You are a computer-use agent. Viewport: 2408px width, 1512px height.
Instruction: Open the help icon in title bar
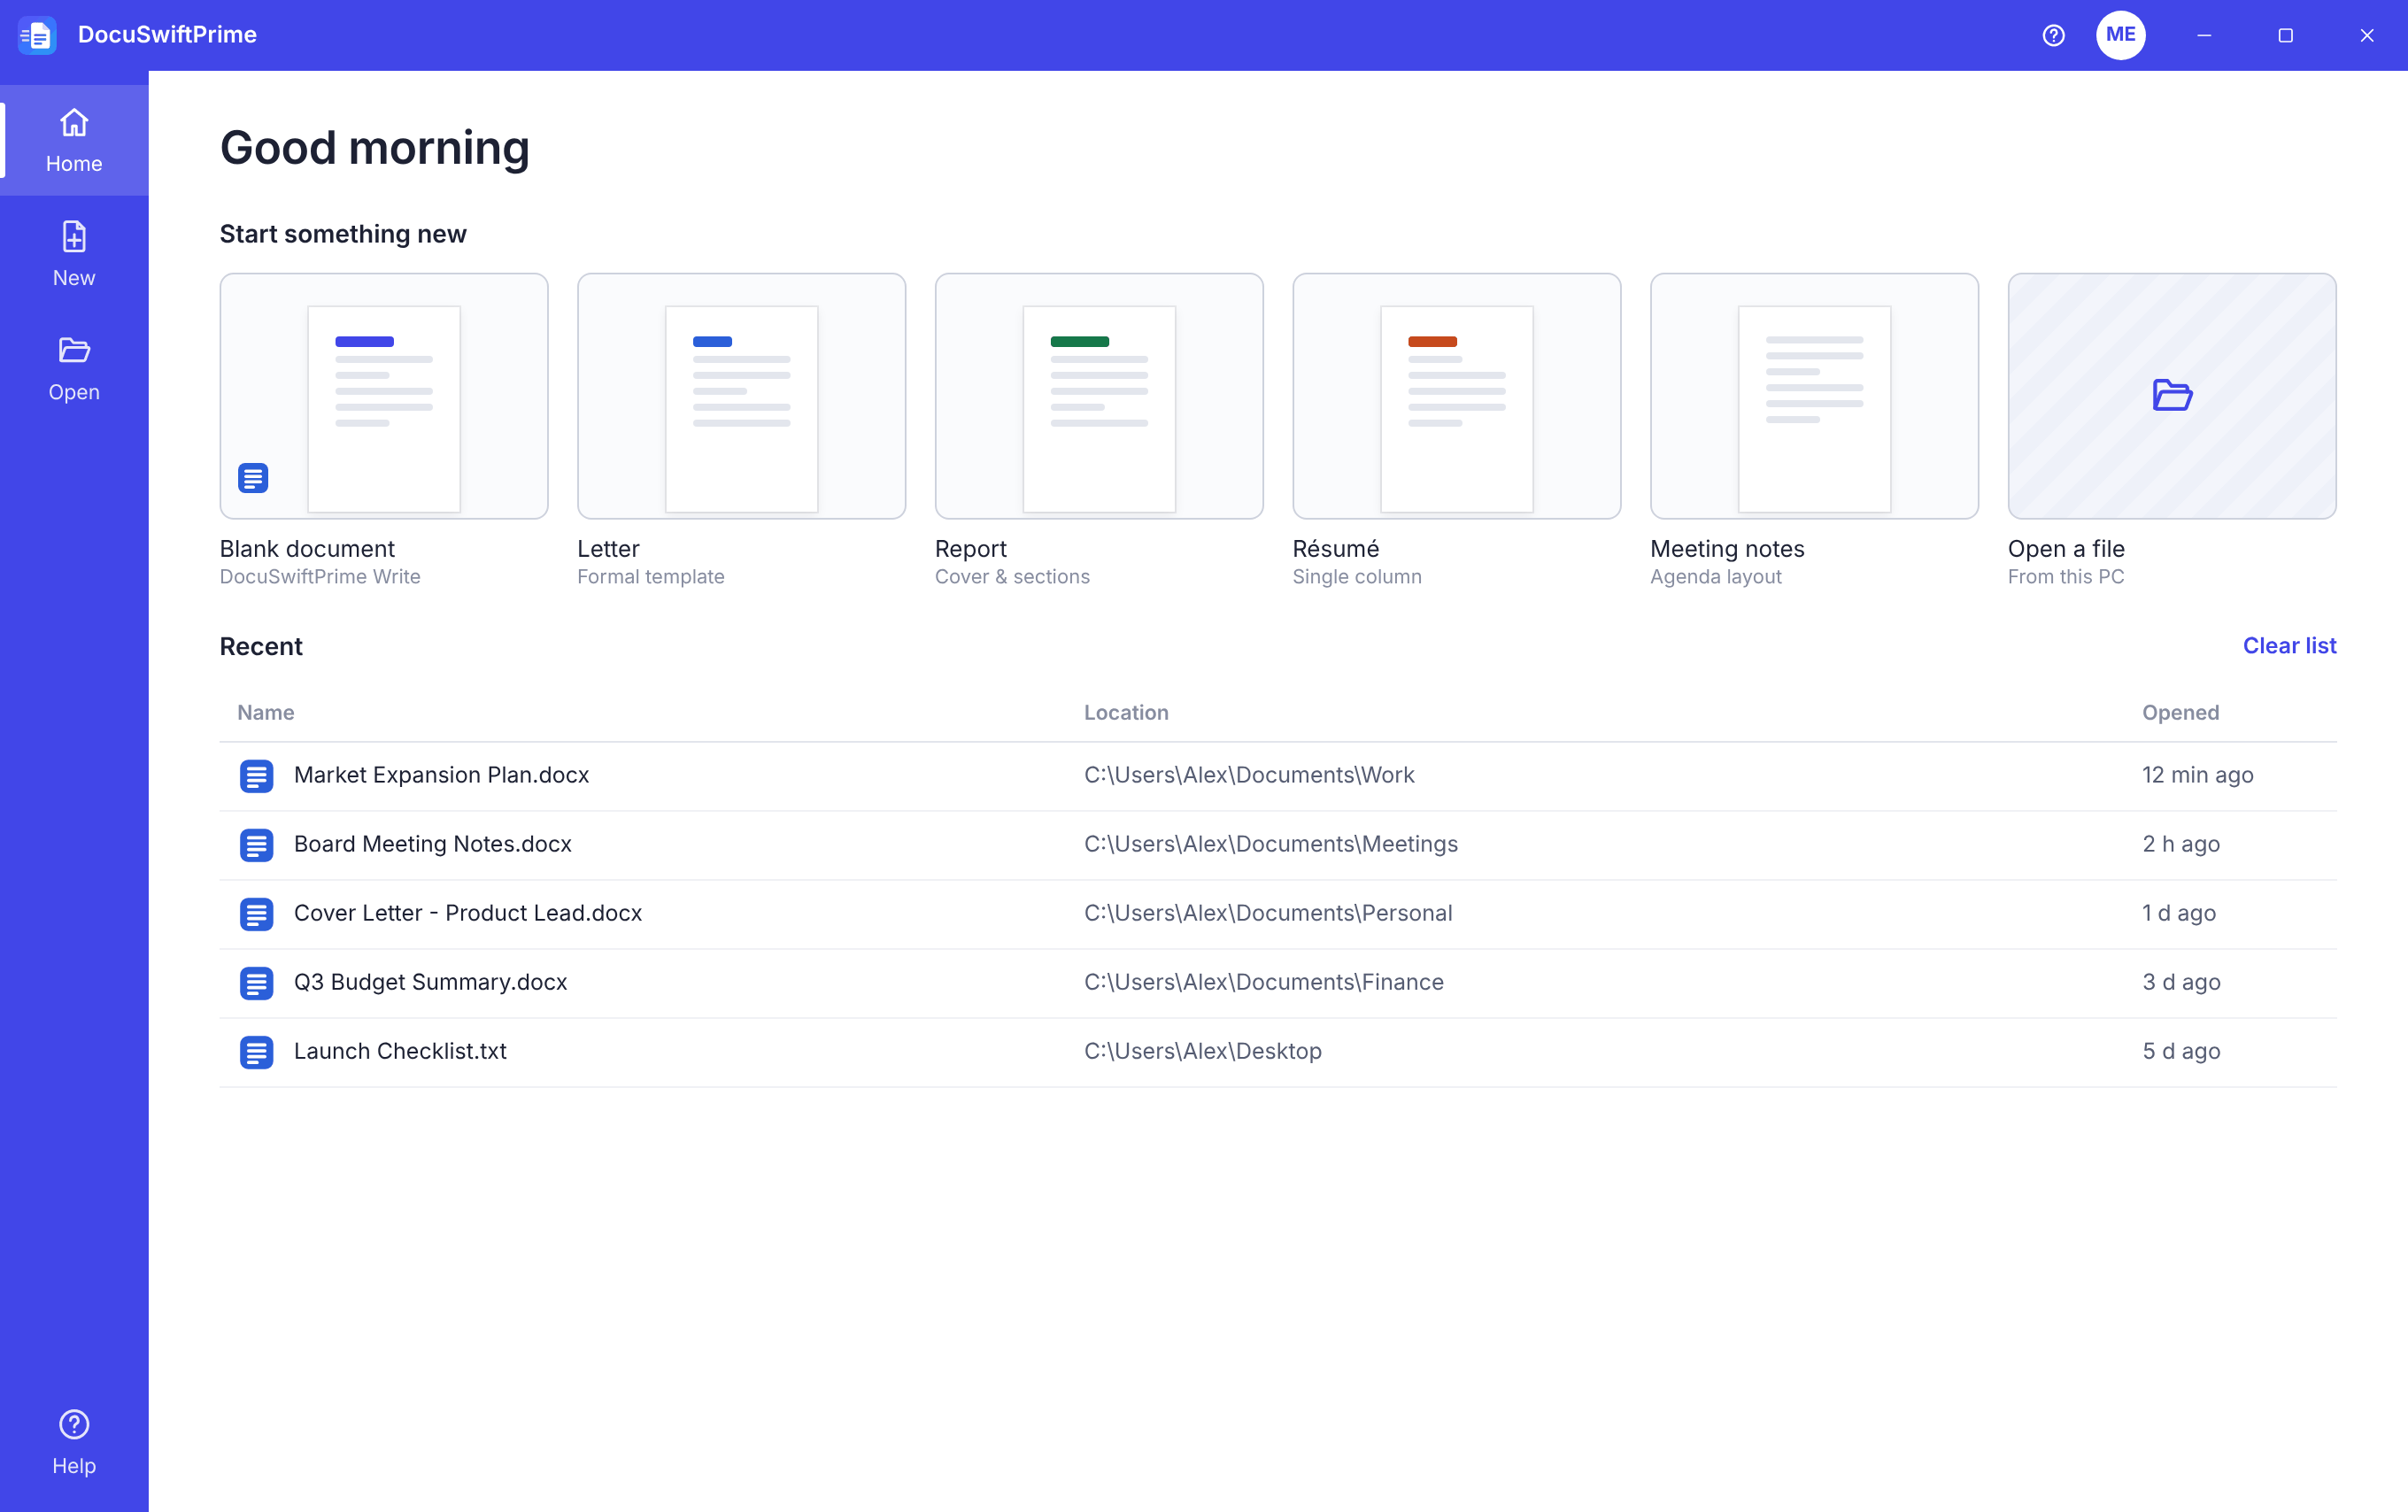2053,35
